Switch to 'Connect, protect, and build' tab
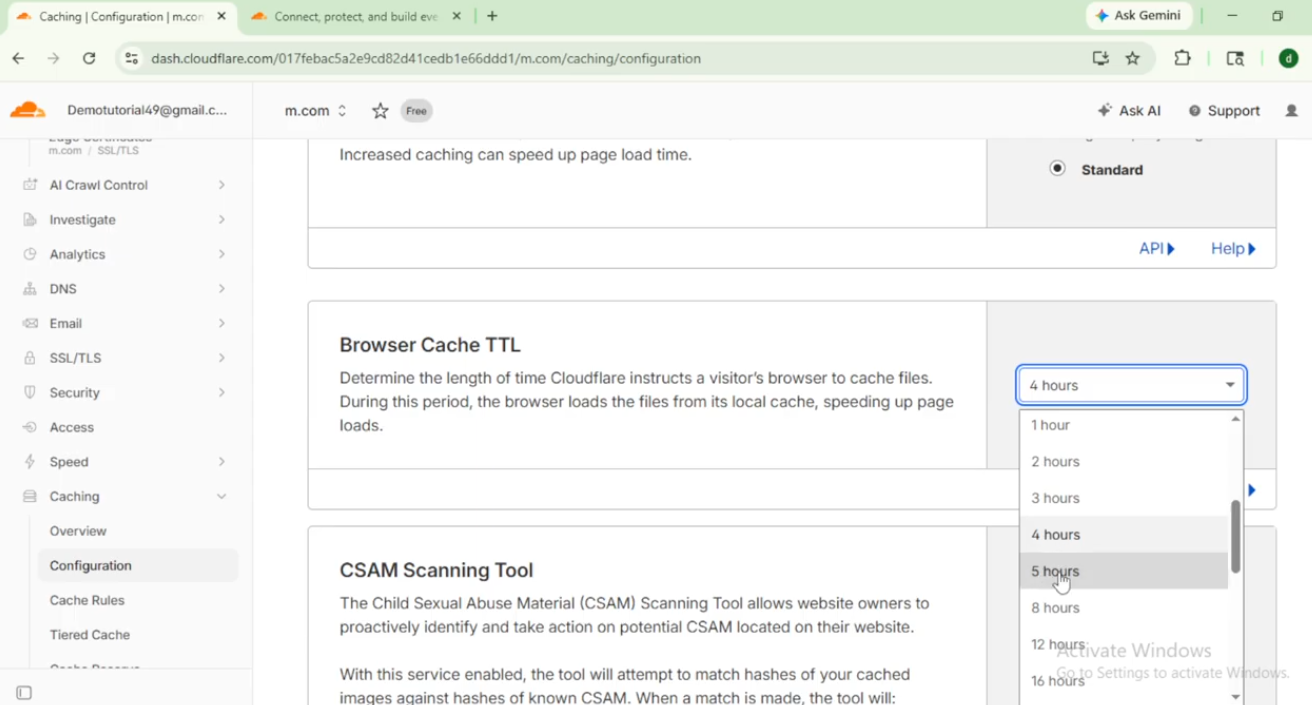Screen dimensions: 1312x705 (355, 16)
